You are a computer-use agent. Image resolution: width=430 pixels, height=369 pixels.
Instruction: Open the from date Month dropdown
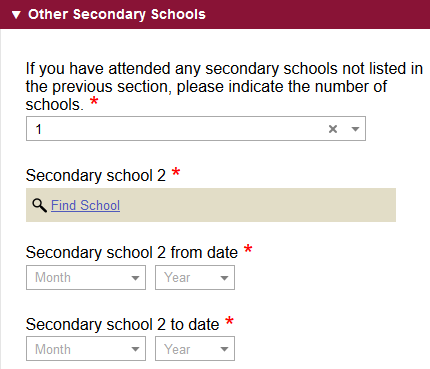pos(86,278)
